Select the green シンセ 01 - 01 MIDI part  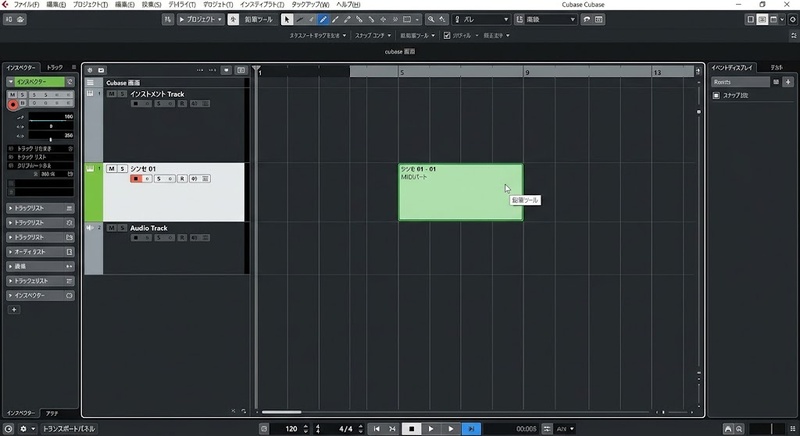[x=461, y=192]
